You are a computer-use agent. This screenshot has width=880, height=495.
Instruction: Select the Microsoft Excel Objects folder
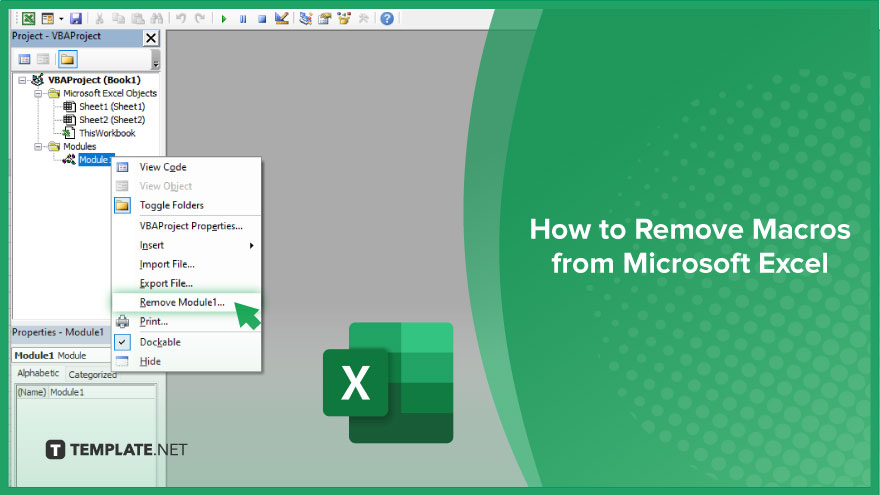coord(109,93)
